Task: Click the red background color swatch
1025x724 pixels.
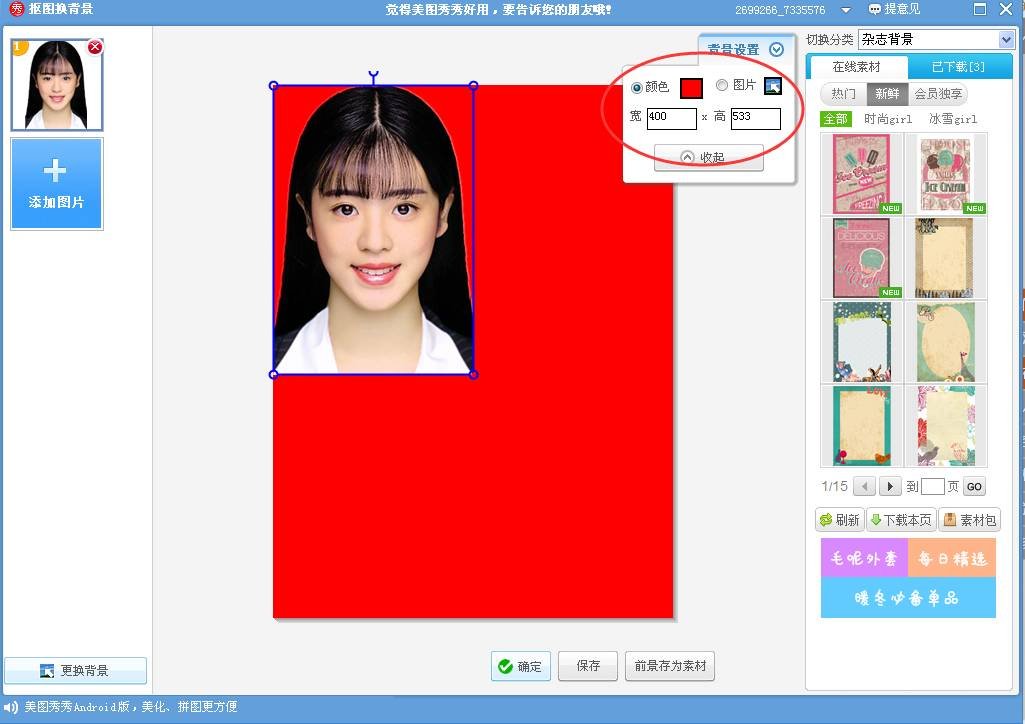Action: click(x=691, y=87)
